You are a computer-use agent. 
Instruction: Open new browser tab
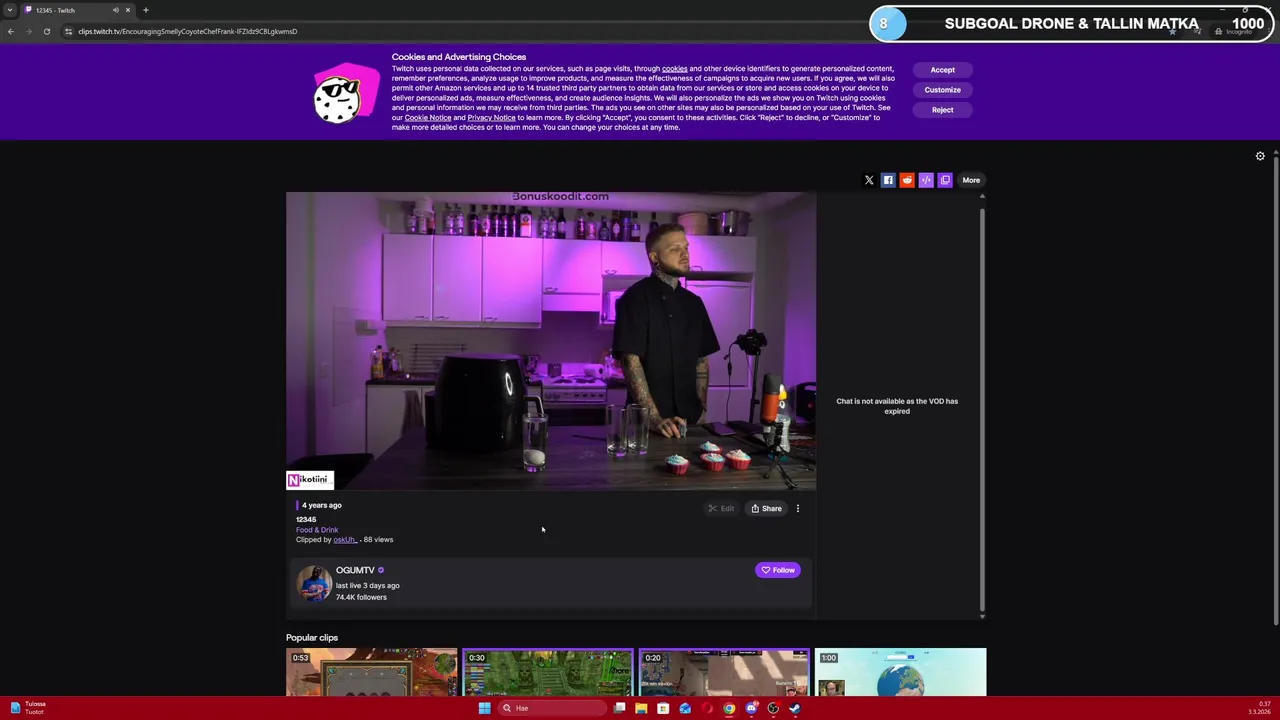tap(145, 10)
